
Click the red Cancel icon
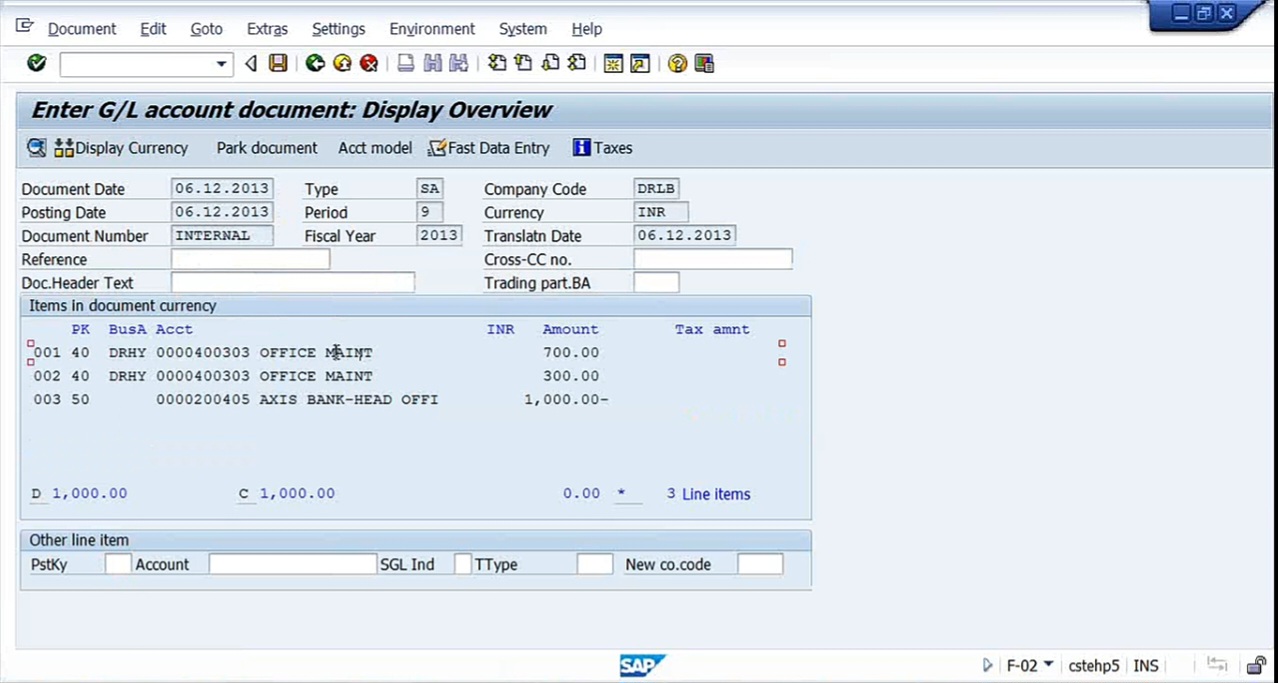click(369, 64)
